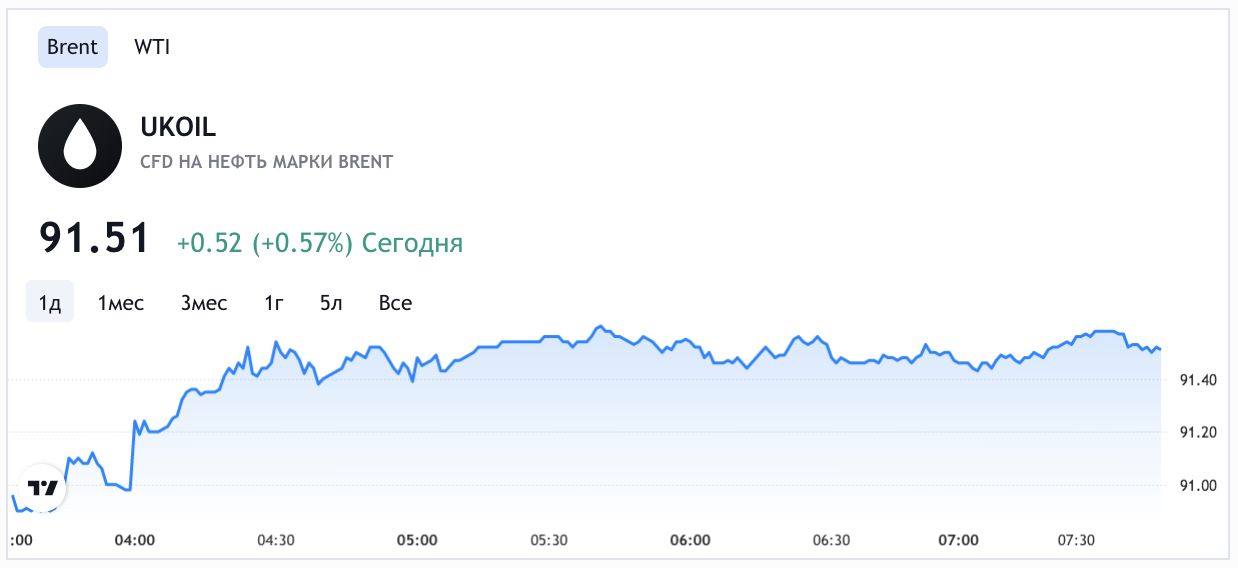Image resolution: width=1238 pixels, height=568 pixels.
Task: Click the 05:30 time axis label
Action: pyautogui.click(x=549, y=540)
